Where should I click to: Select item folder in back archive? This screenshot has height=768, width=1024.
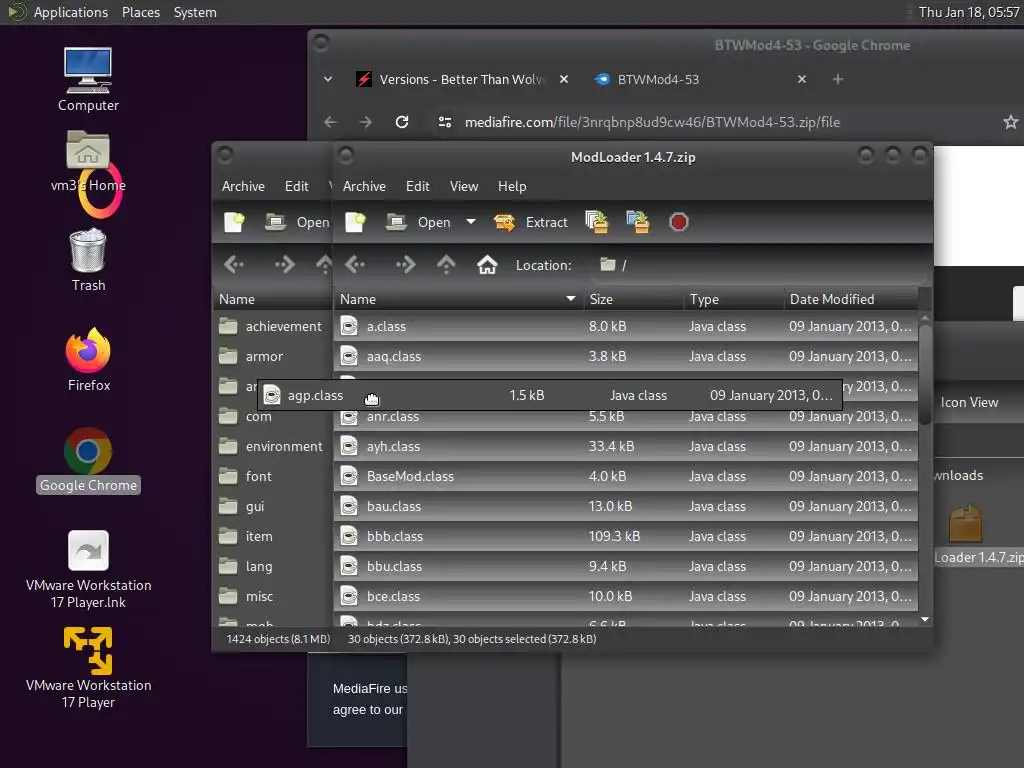(x=272, y=536)
